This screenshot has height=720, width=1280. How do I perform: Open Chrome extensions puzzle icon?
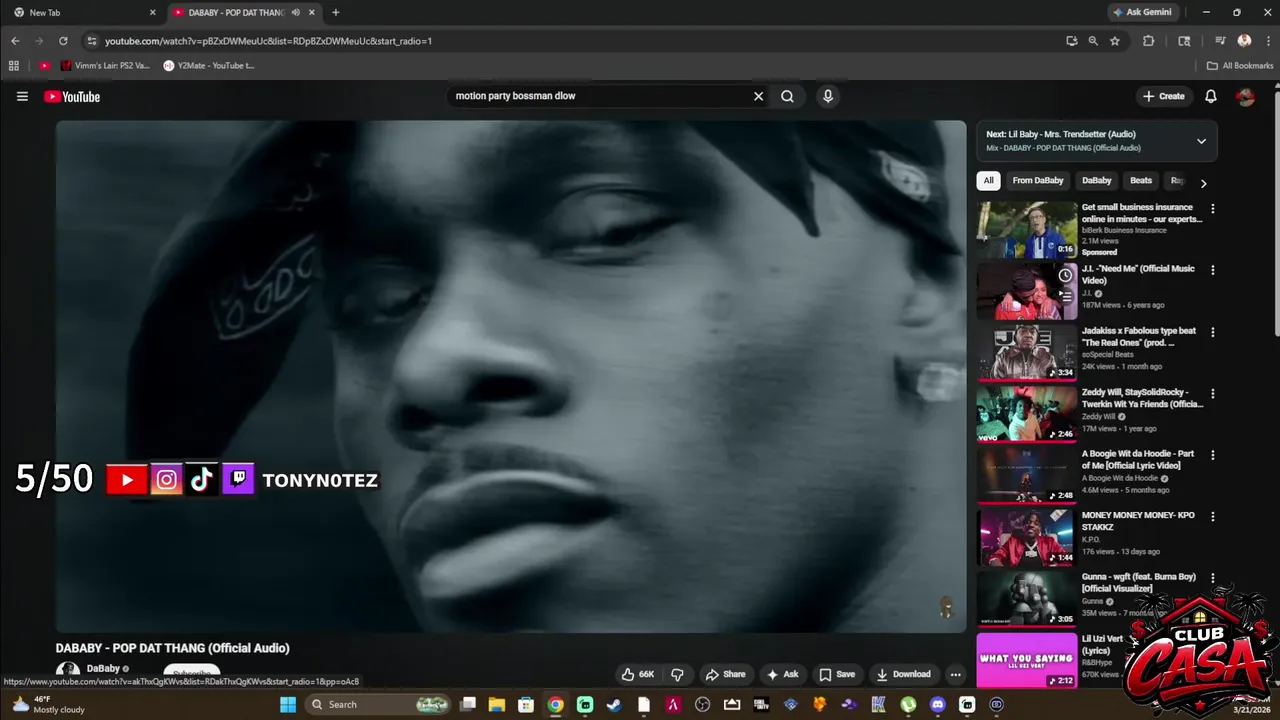click(x=1148, y=41)
